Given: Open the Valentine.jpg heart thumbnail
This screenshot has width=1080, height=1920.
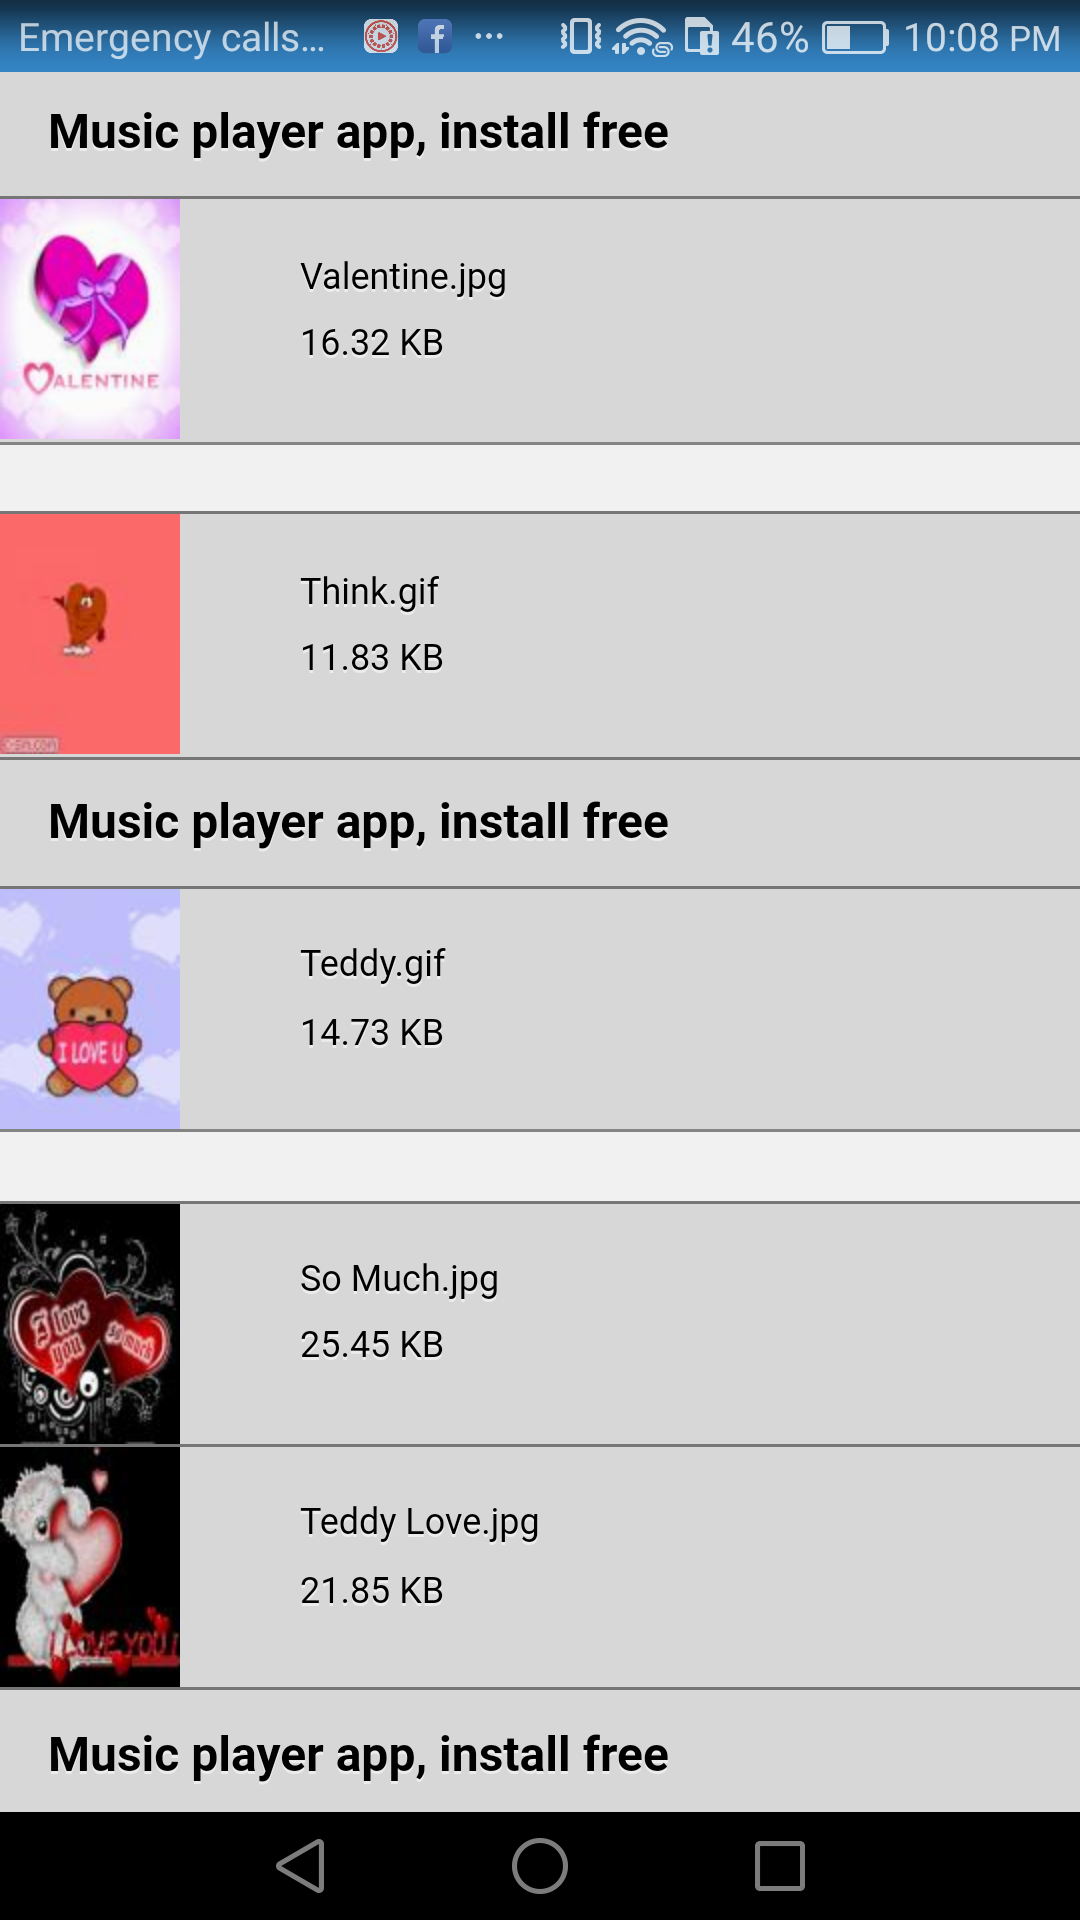Looking at the screenshot, I should (x=90, y=319).
